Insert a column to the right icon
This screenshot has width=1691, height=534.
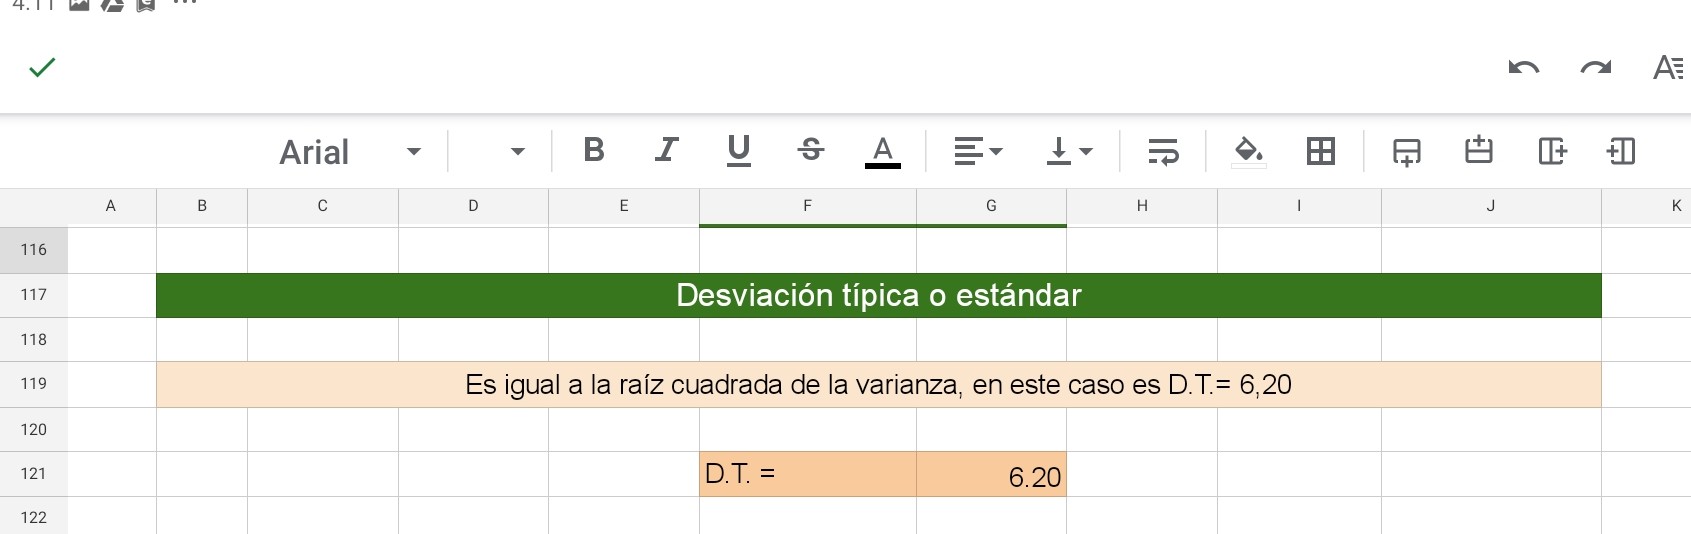pos(1551,151)
